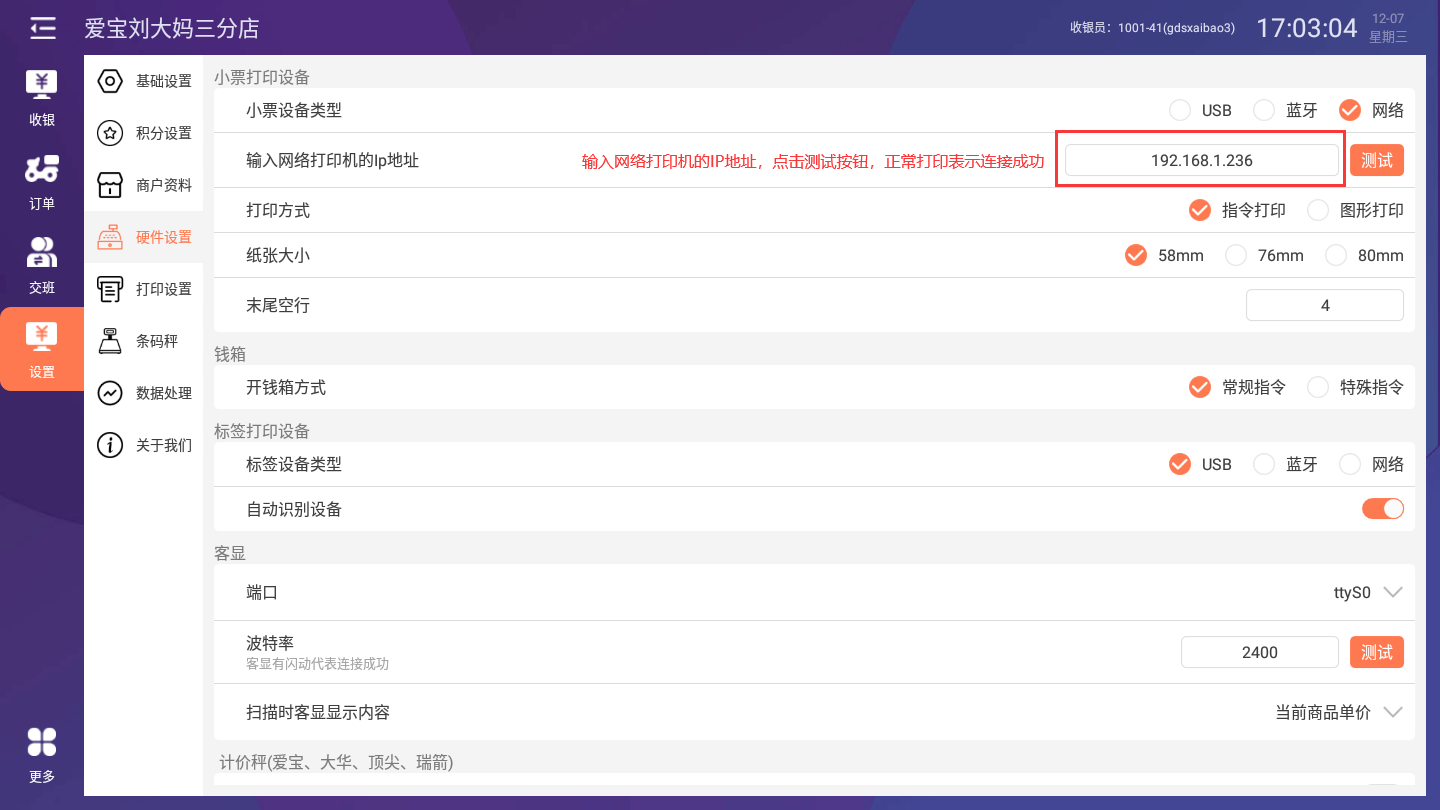Viewport: 1440px width, 810px height.
Task: Click the 标签打印设备 section header
Action: (262, 431)
